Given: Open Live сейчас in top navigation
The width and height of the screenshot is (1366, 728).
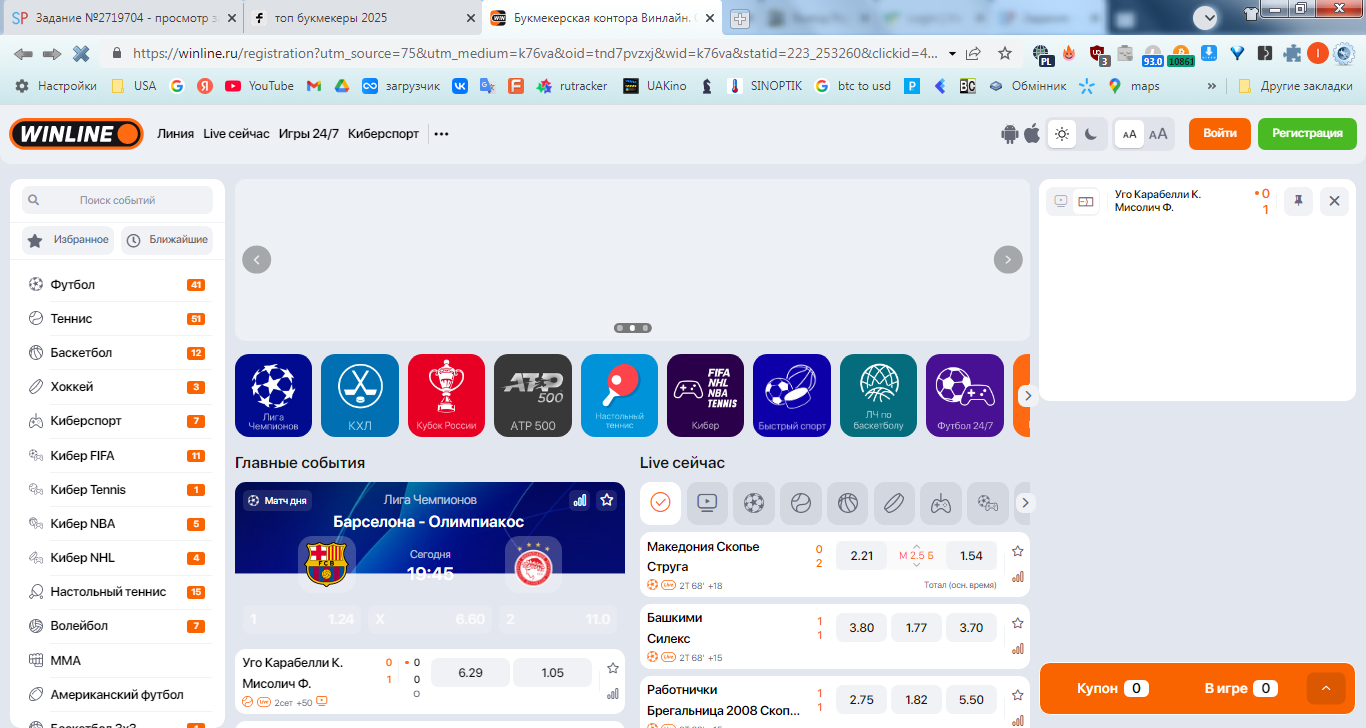Looking at the screenshot, I should tap(236, 134).
